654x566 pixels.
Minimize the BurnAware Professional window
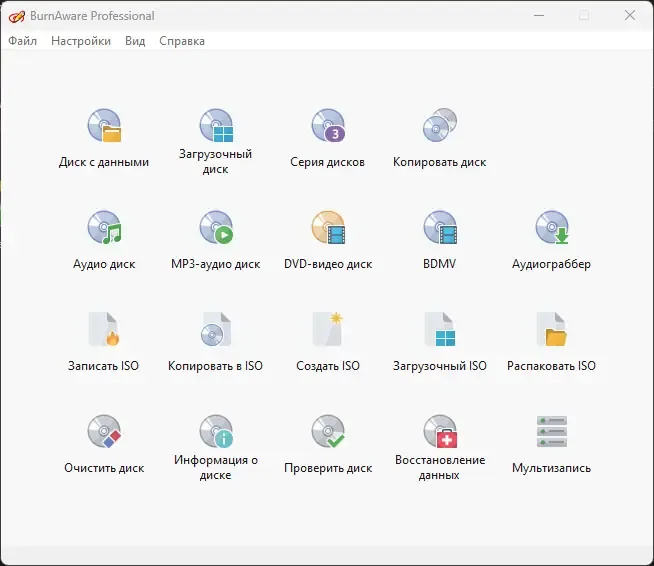[539, 15]
